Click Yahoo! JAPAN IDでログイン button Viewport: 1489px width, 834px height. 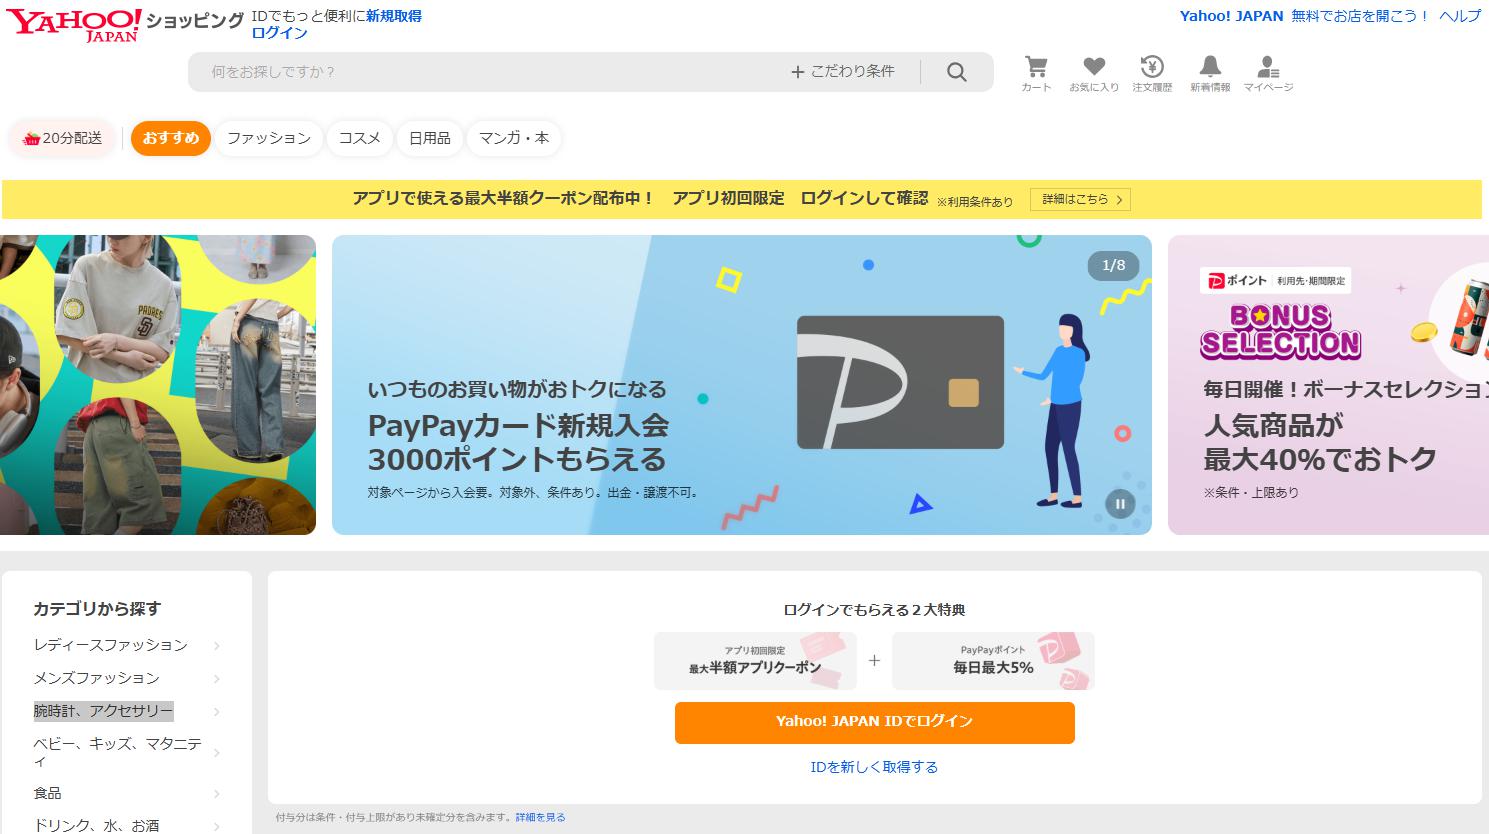pyautogui.click(x=874, y=722)
